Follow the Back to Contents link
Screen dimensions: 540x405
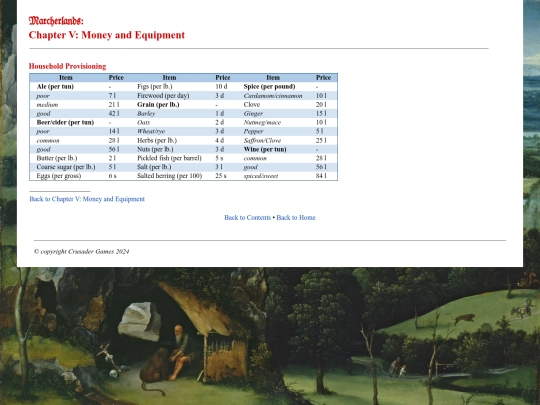tap(248, 218)
